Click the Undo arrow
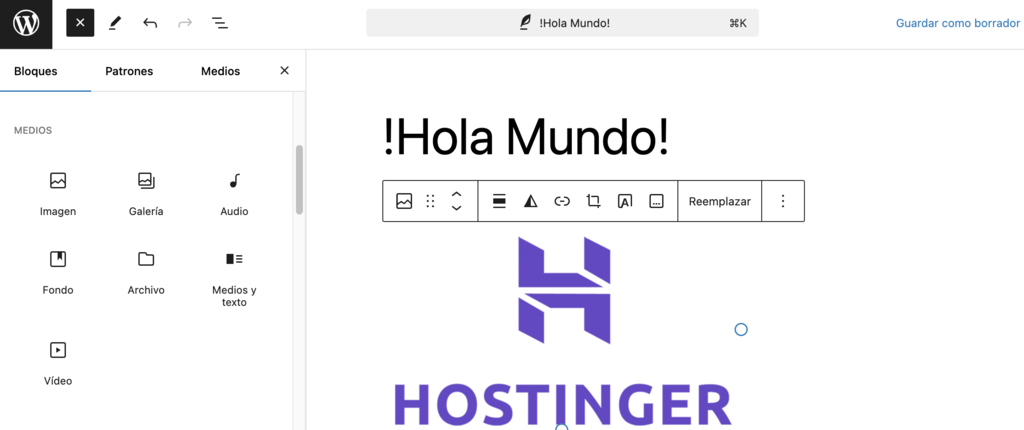1024x430 pixels. click(150, 24)
